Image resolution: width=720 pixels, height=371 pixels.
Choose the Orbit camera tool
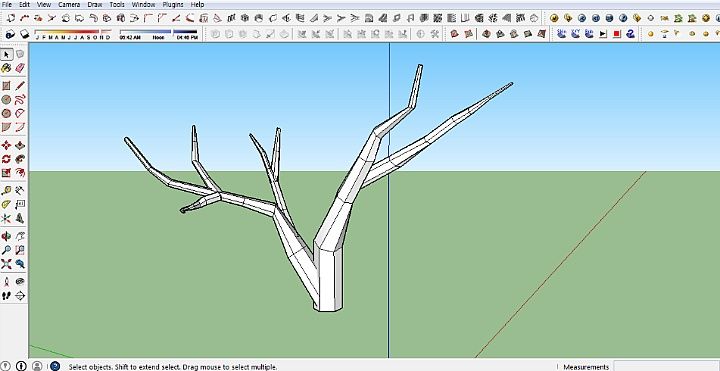pyautogui.click(x=6, y=236)
